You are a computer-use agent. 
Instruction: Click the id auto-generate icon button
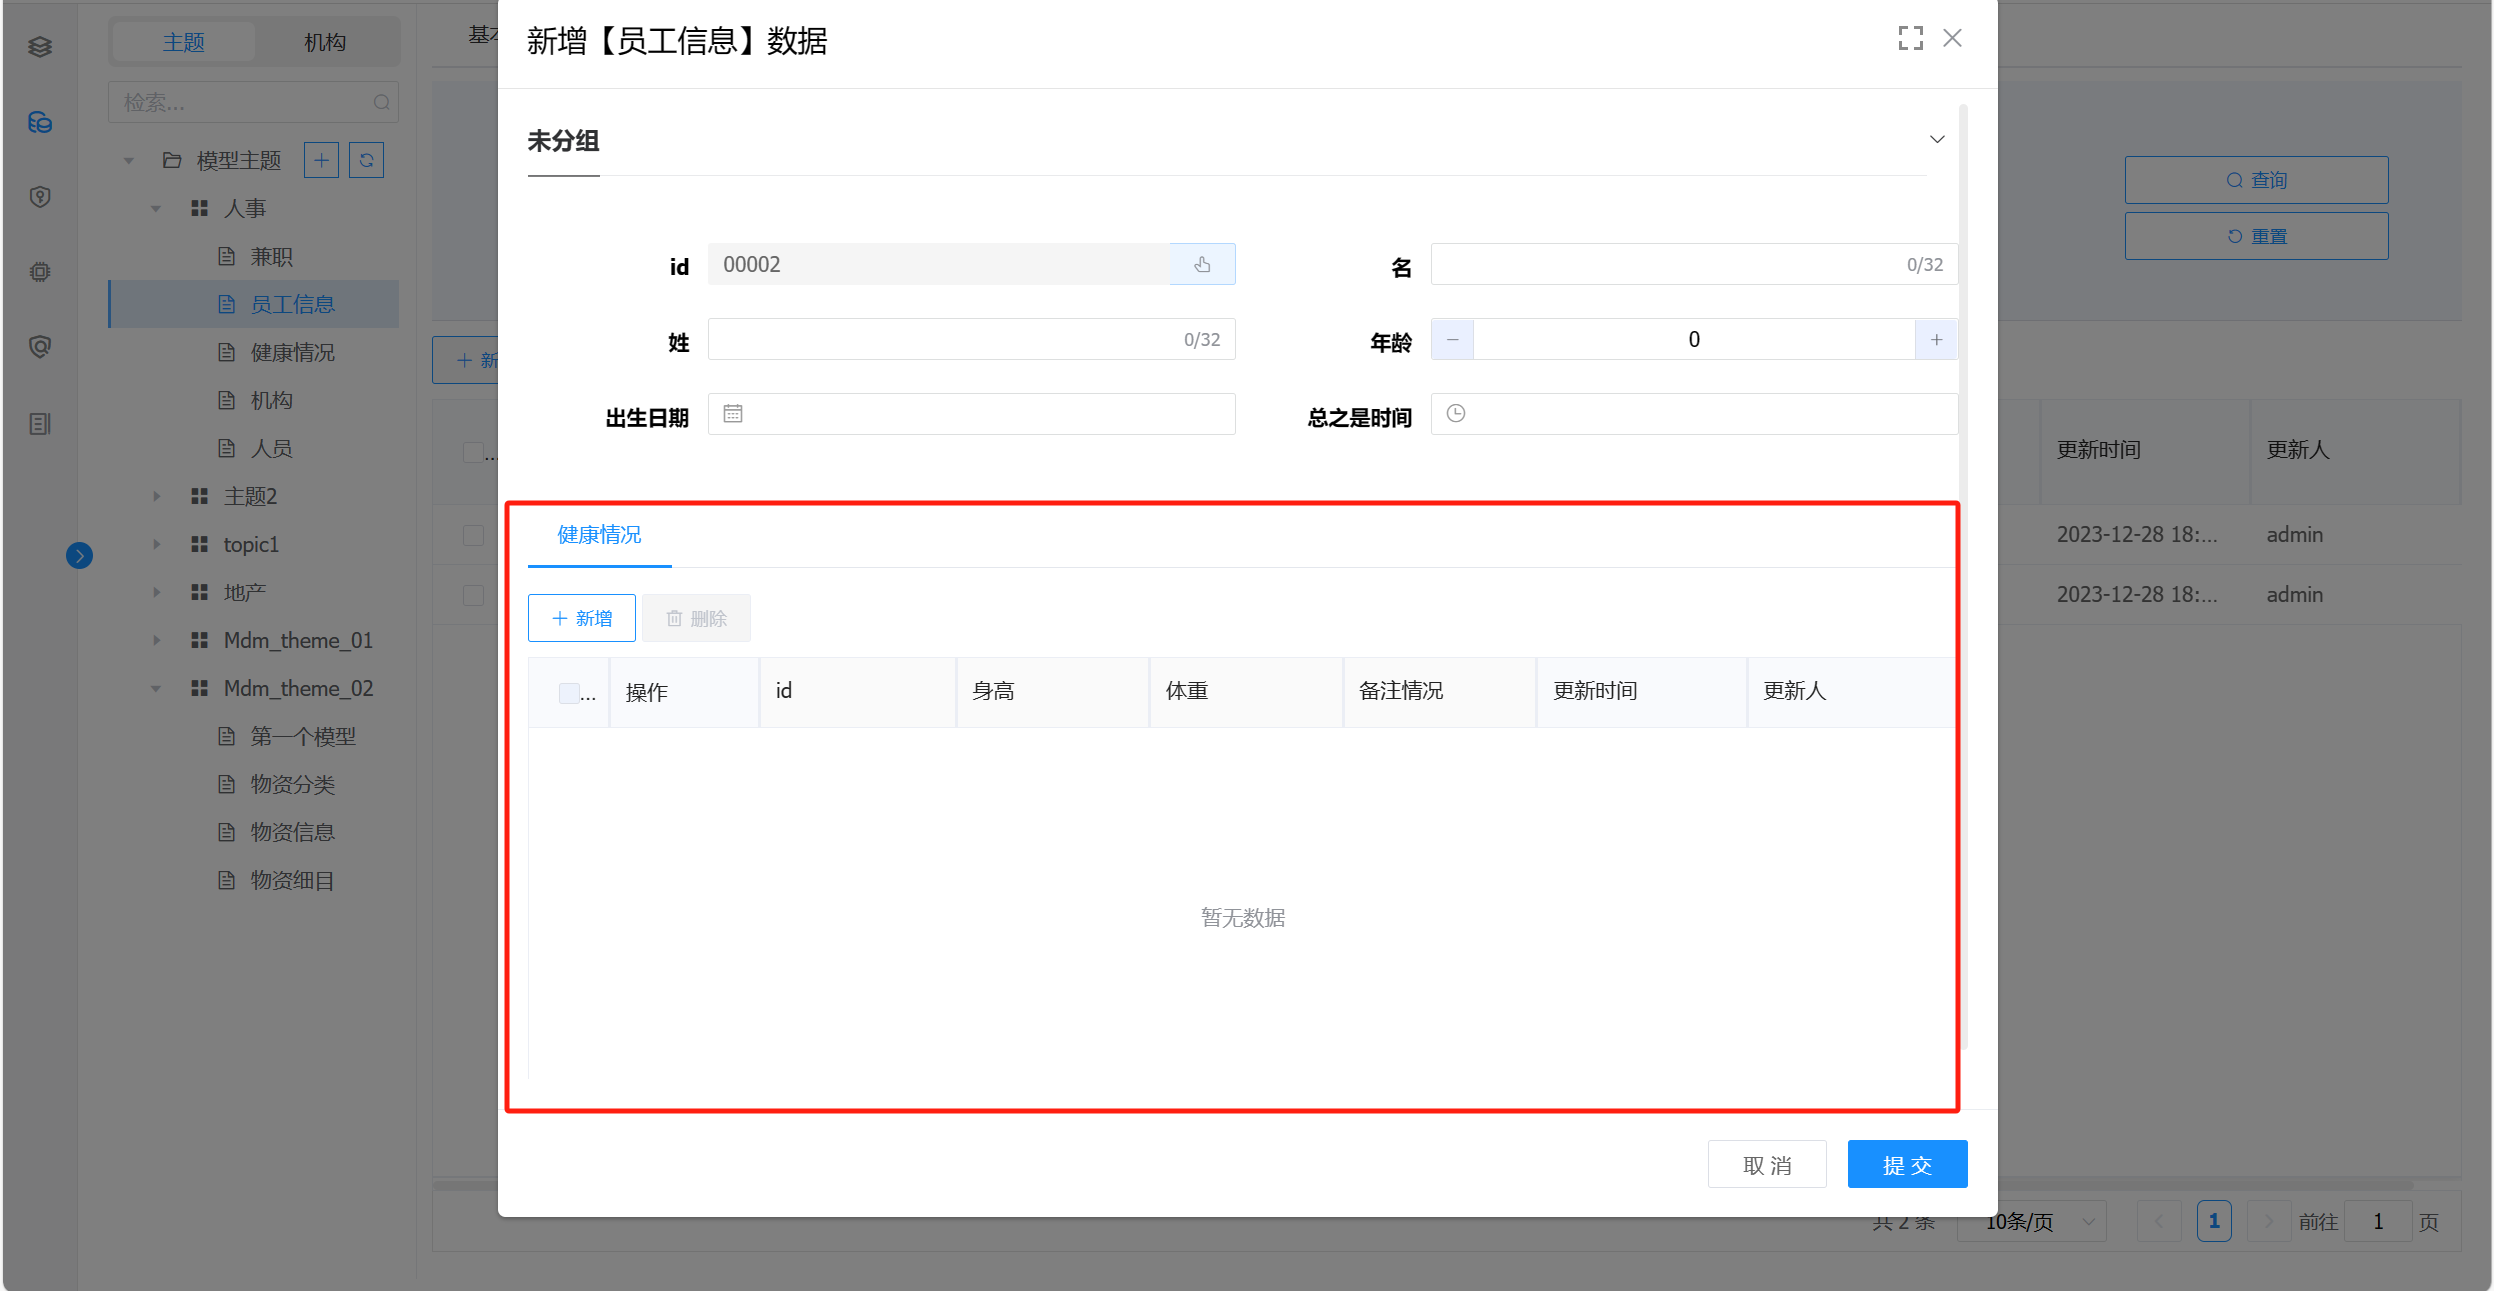point(1202,264)
